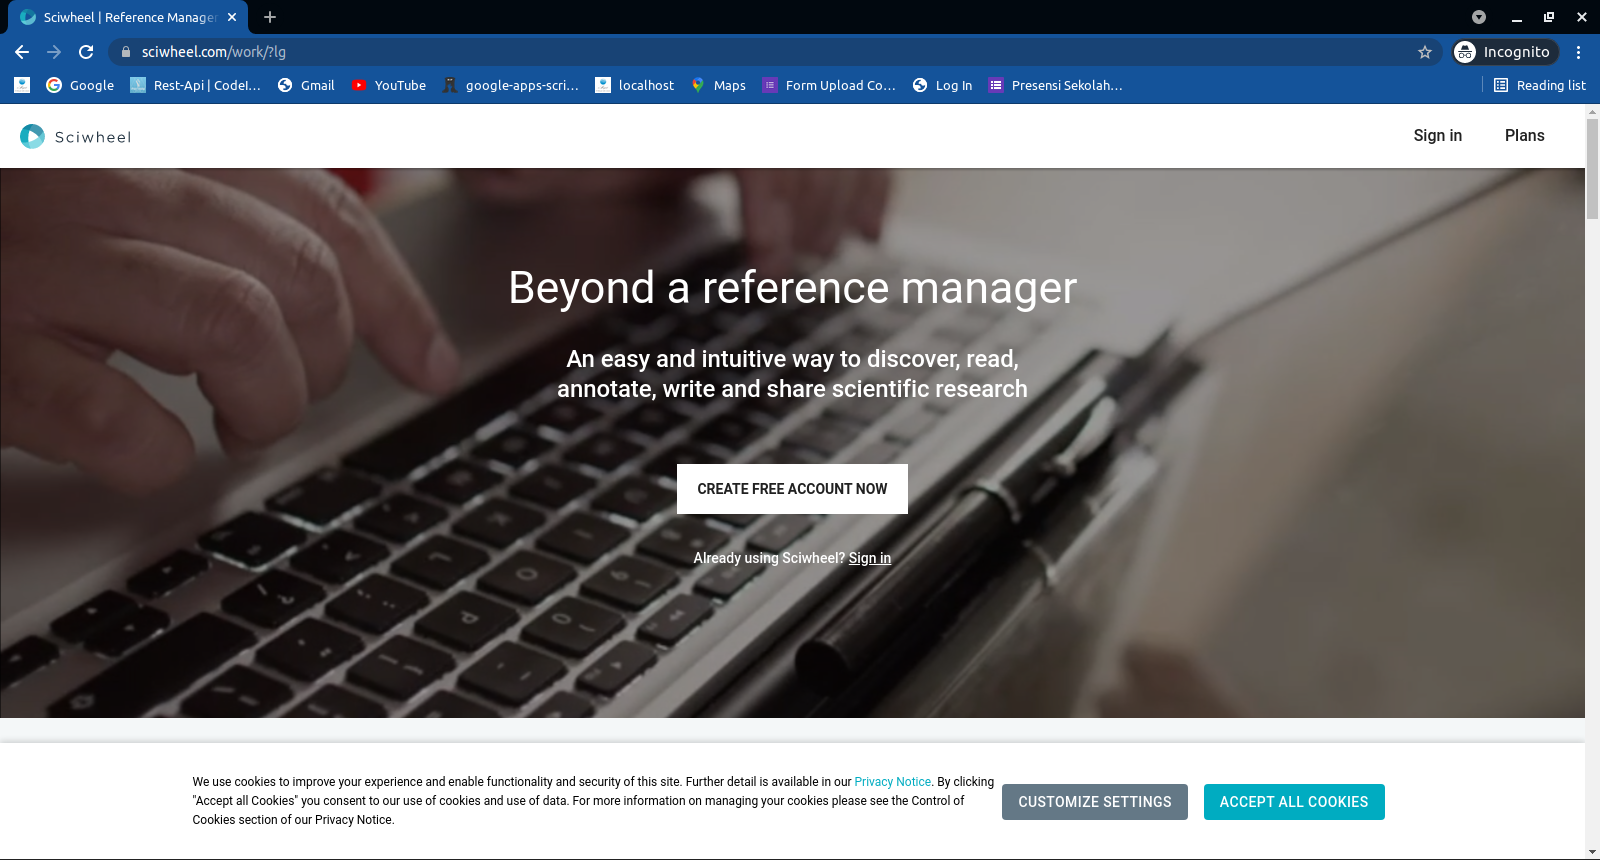Open the Presensi Sekolah bookmark
1600x860 pixels.
point(1055,85)
